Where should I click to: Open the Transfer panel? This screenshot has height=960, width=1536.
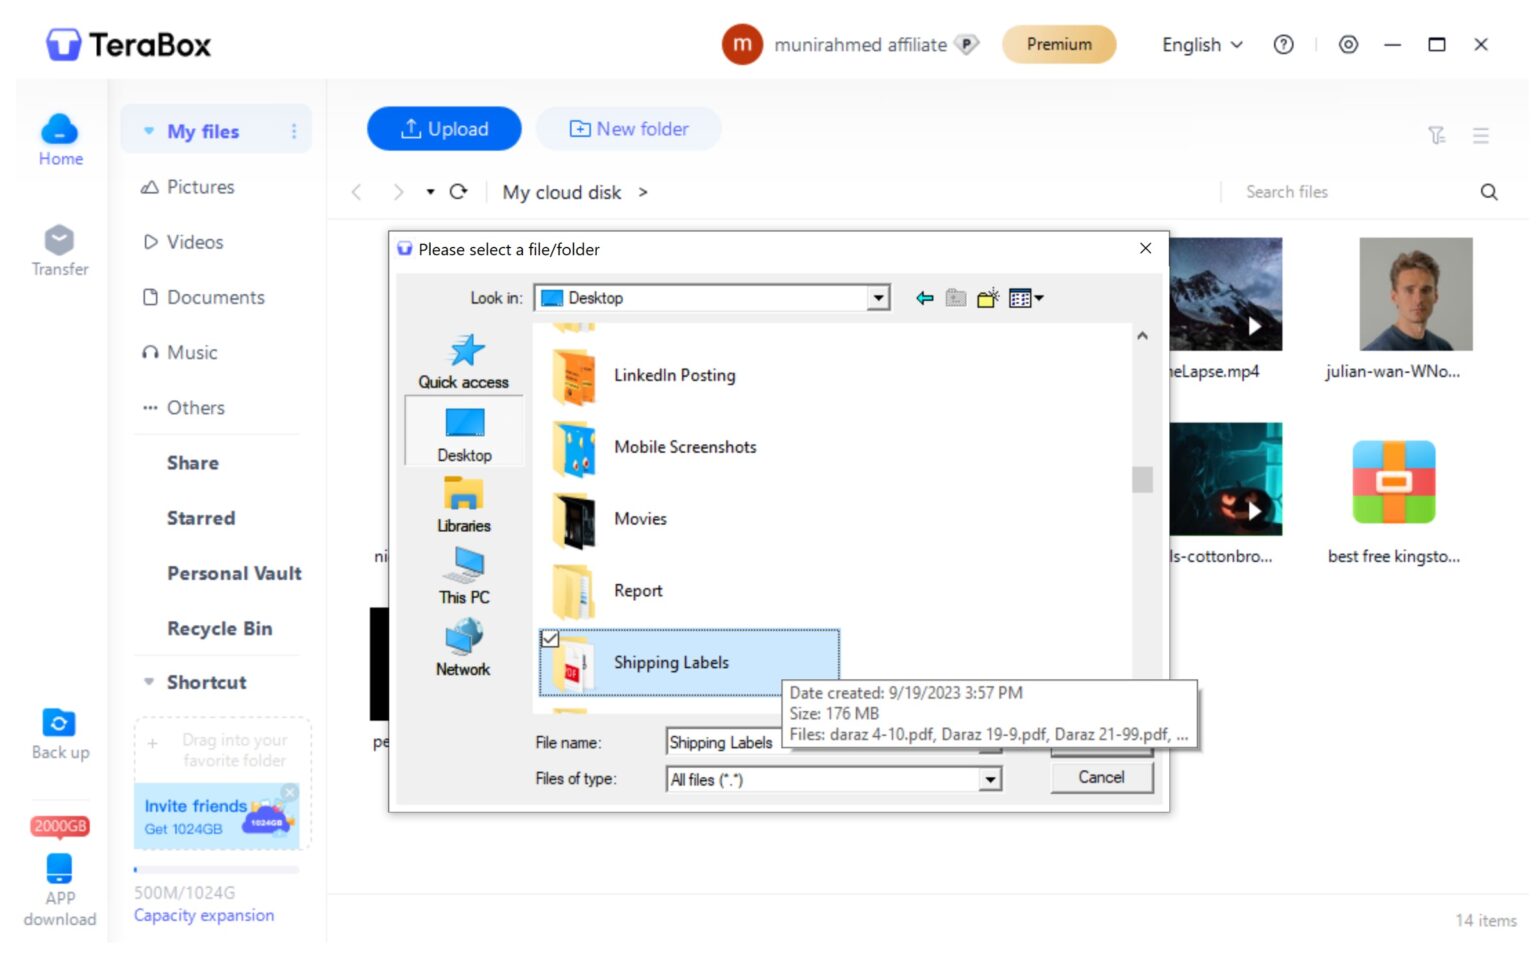tap(59, 248)
